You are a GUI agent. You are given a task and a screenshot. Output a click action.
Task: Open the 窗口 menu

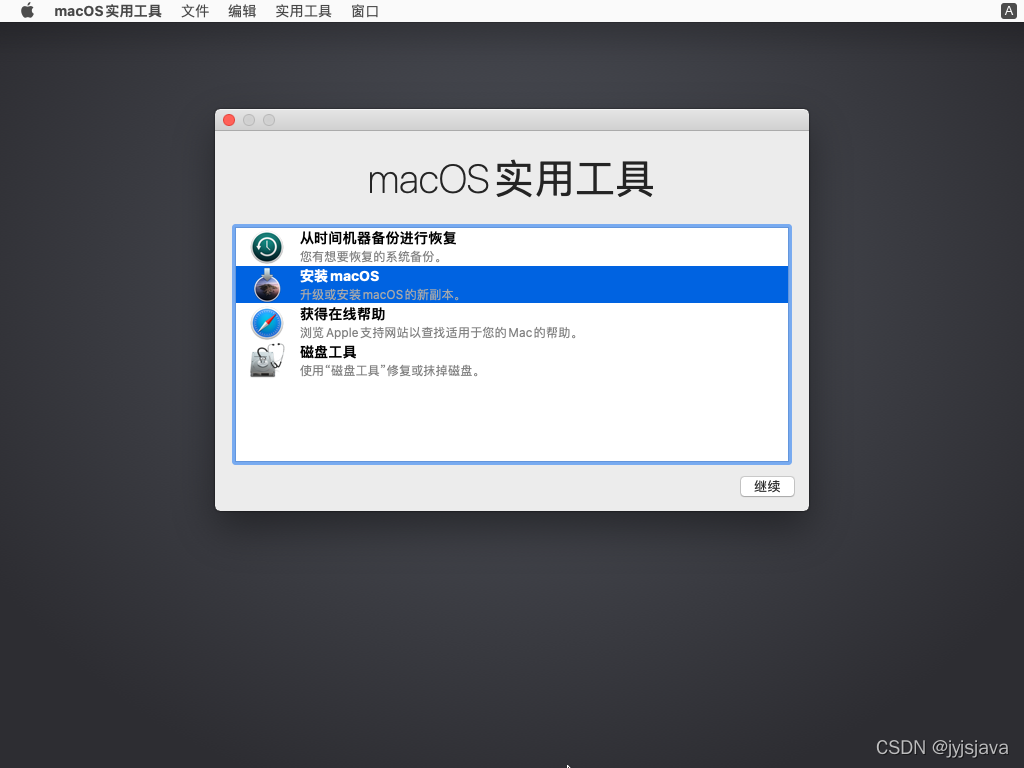coord(364,11)
